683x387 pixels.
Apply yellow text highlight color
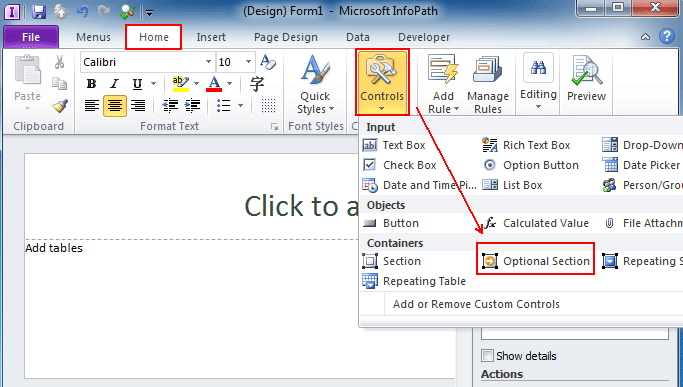coord(180,83)
